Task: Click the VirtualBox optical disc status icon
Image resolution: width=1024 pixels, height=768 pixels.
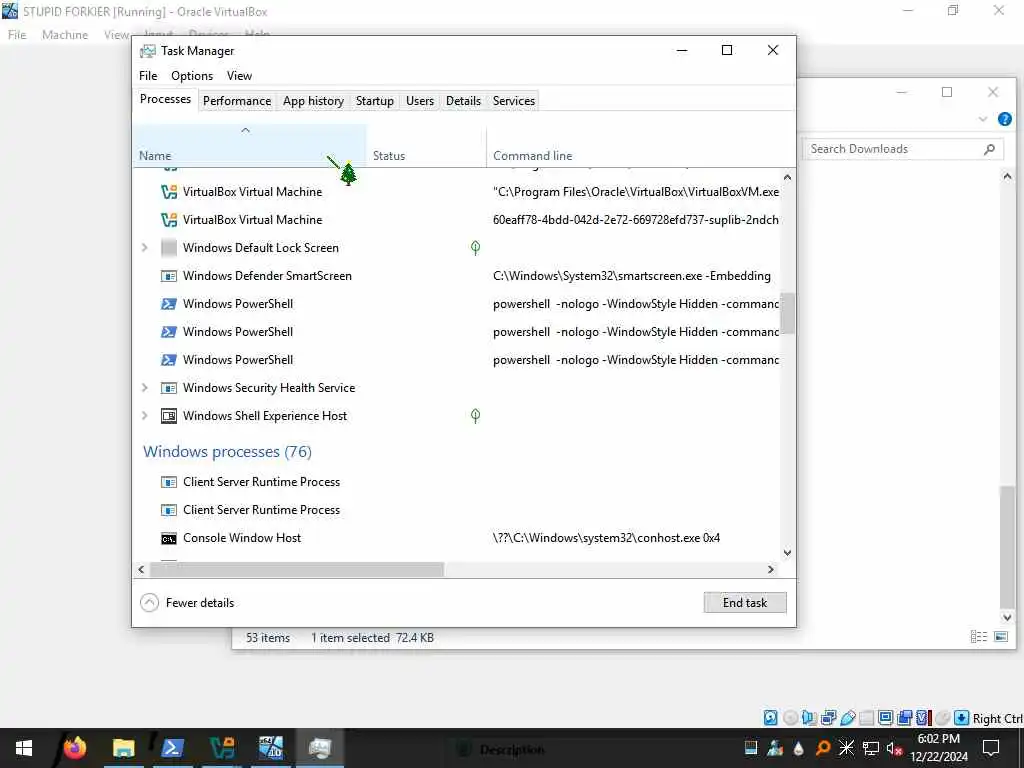Action: click(x=790, y=718)
